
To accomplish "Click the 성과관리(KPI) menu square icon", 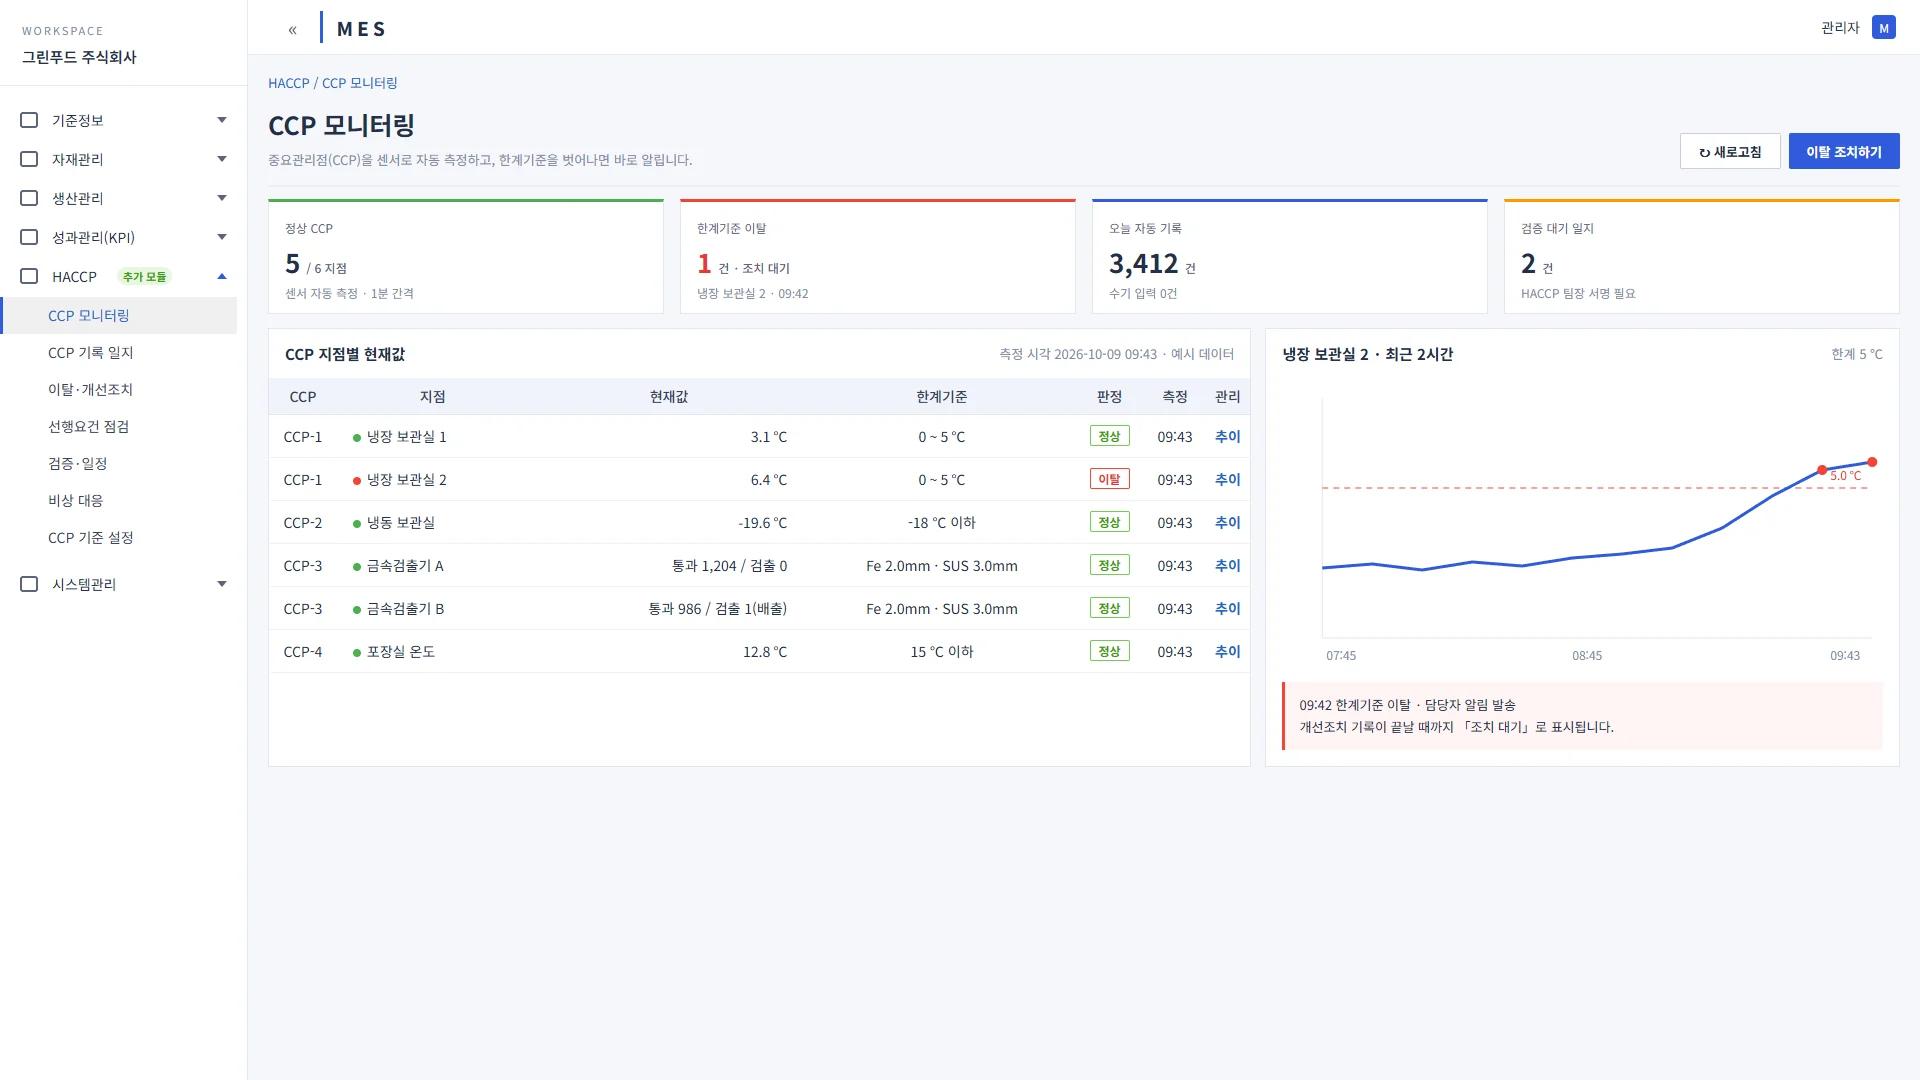I will (29, 237).
